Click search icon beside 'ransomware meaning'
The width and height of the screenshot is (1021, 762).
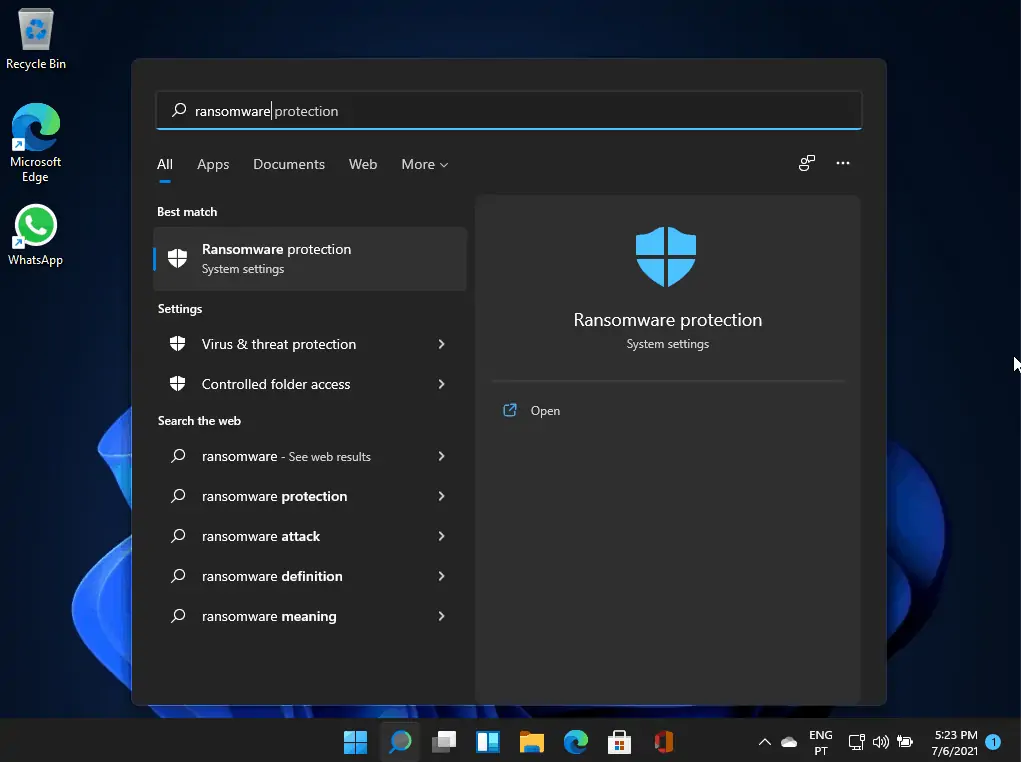[178, 615]
